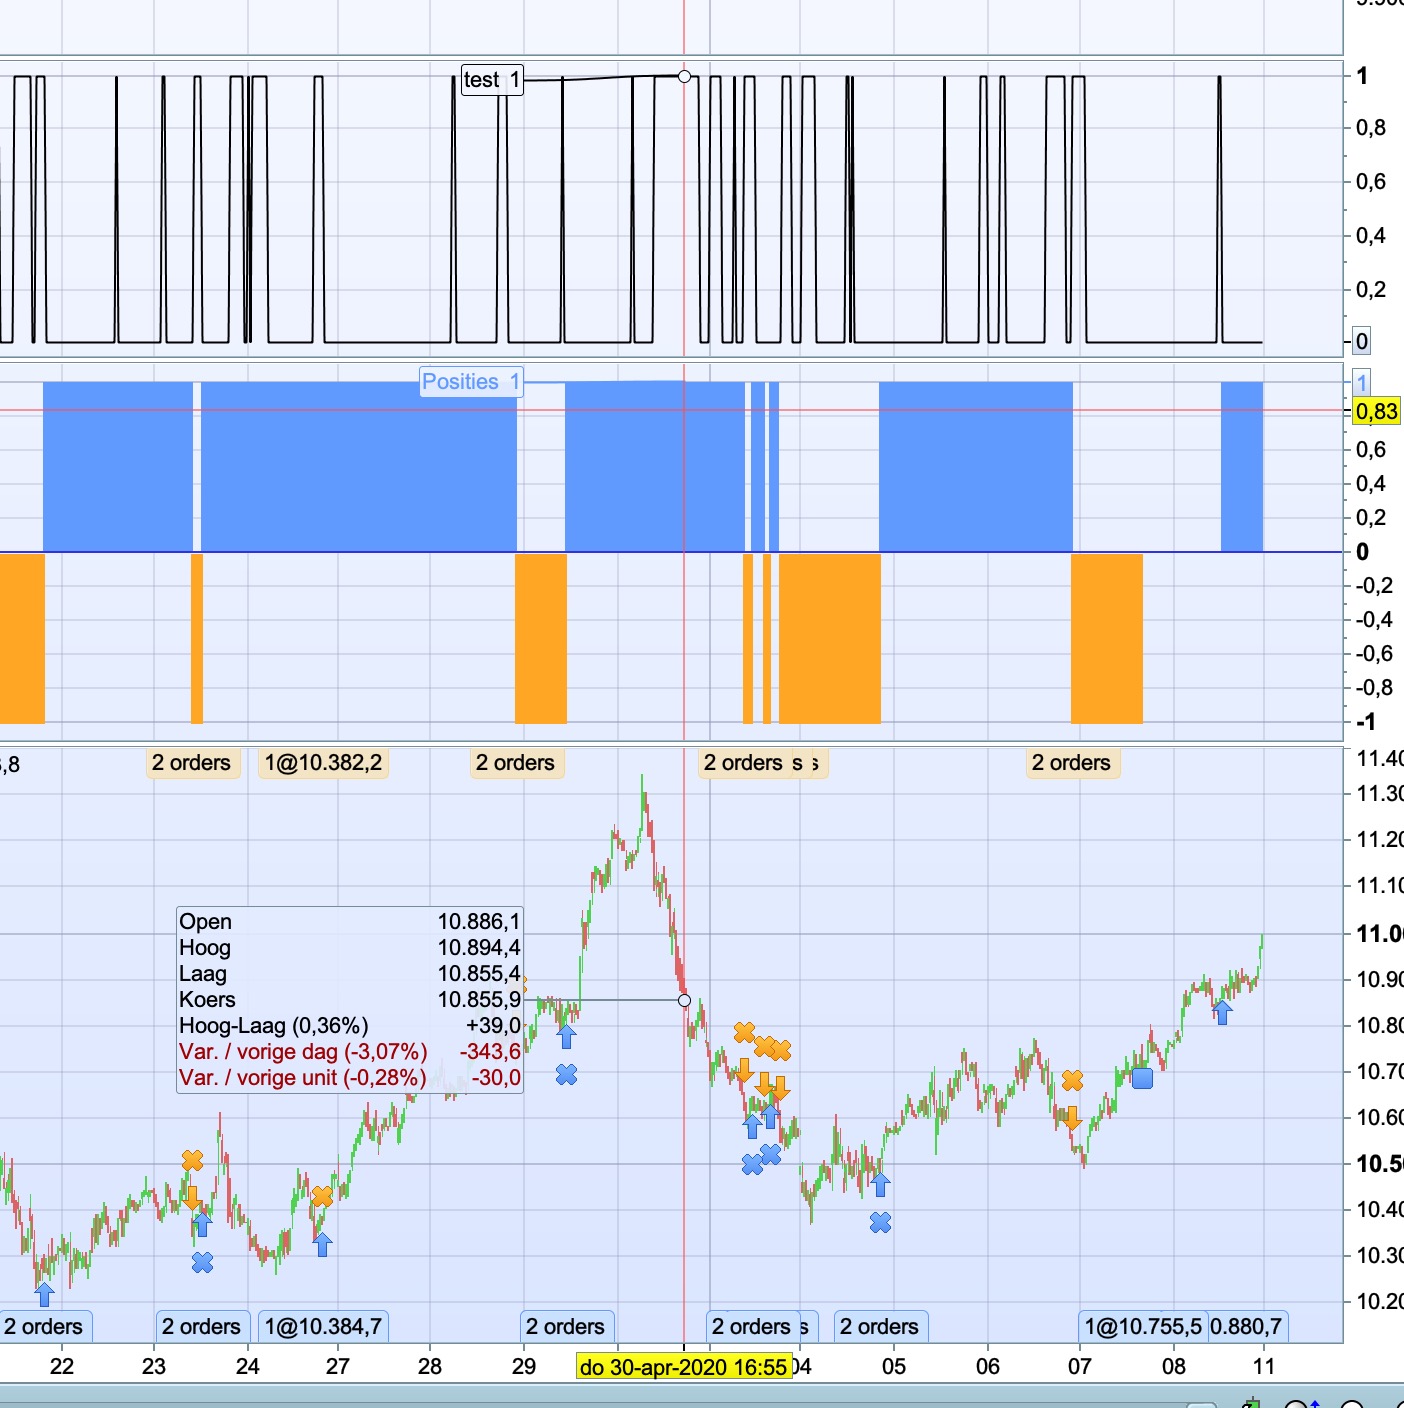
Task: Click the boxed '1' value on Posities axis
Action: coord(1361,382)
